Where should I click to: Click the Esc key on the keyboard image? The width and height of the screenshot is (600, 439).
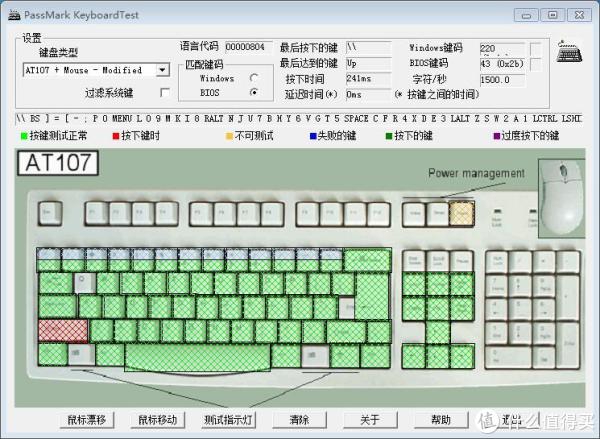tap(50, 213)
